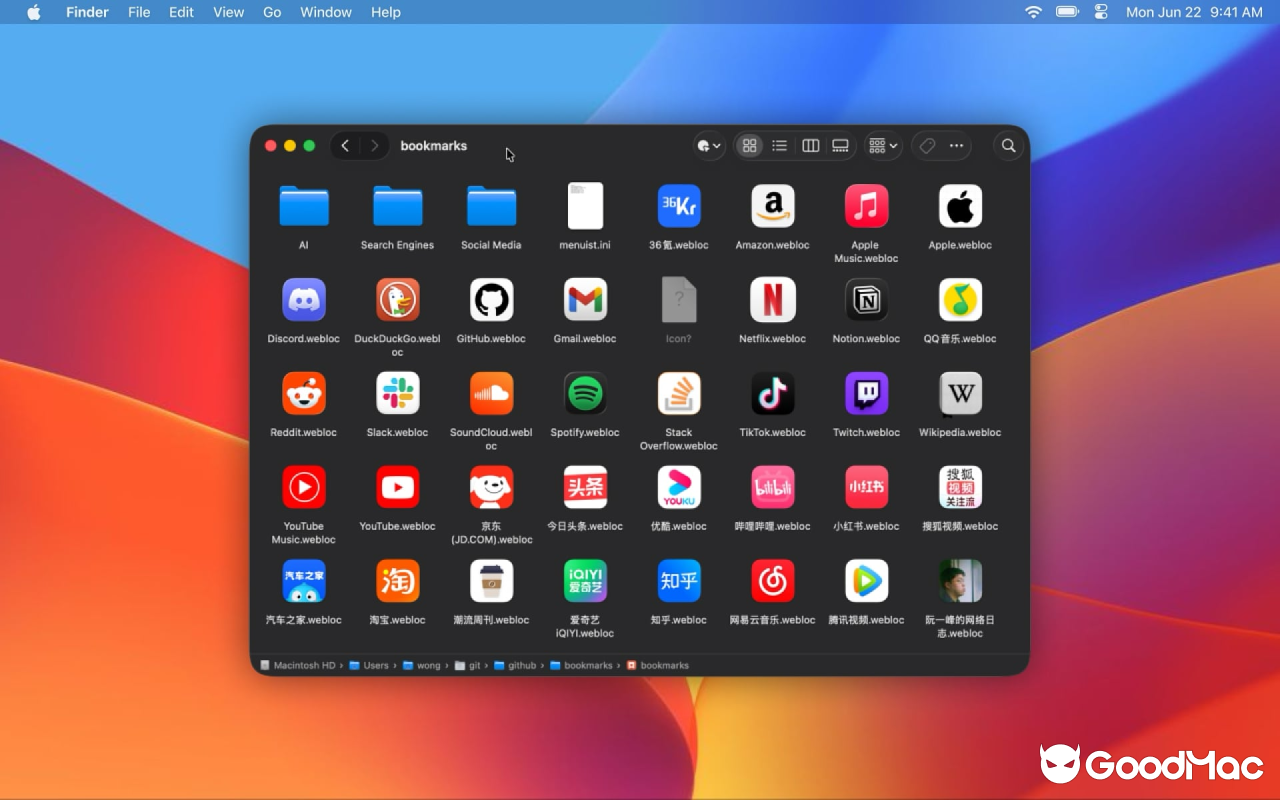Select the dimmed Icon? file
The width and height of the screenshot is (1280, 800).
(679, 300)
